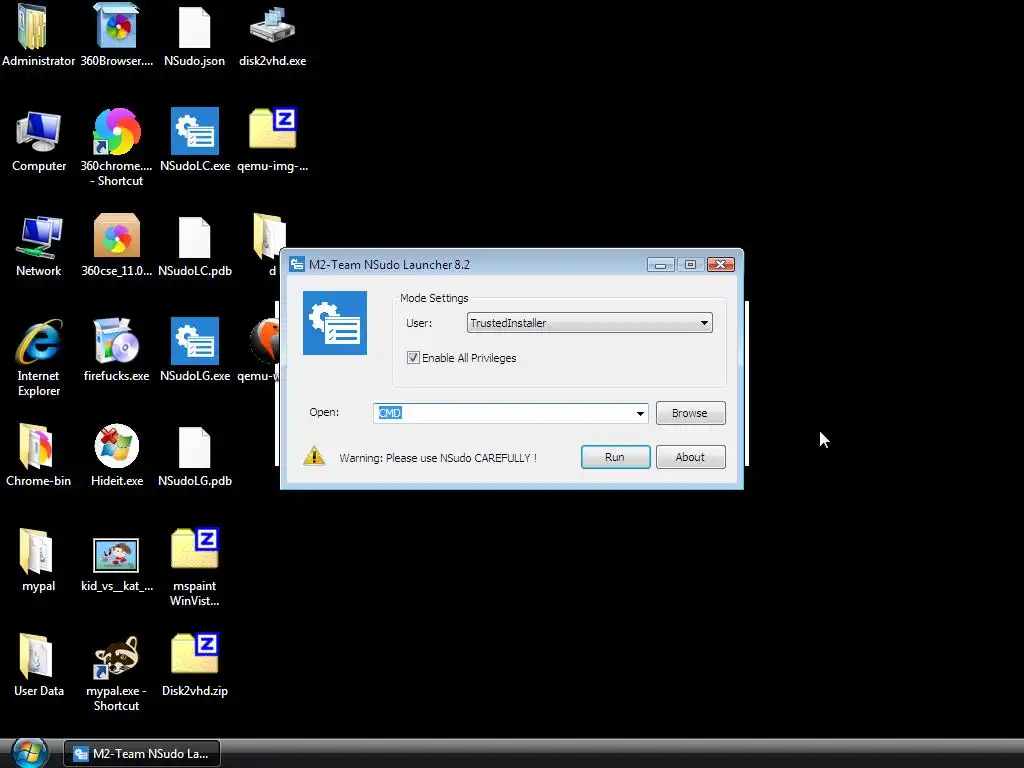Viewport: 1024px width, 768px height.
Task: Select the NSudo.json file
Action: (195, 27)
